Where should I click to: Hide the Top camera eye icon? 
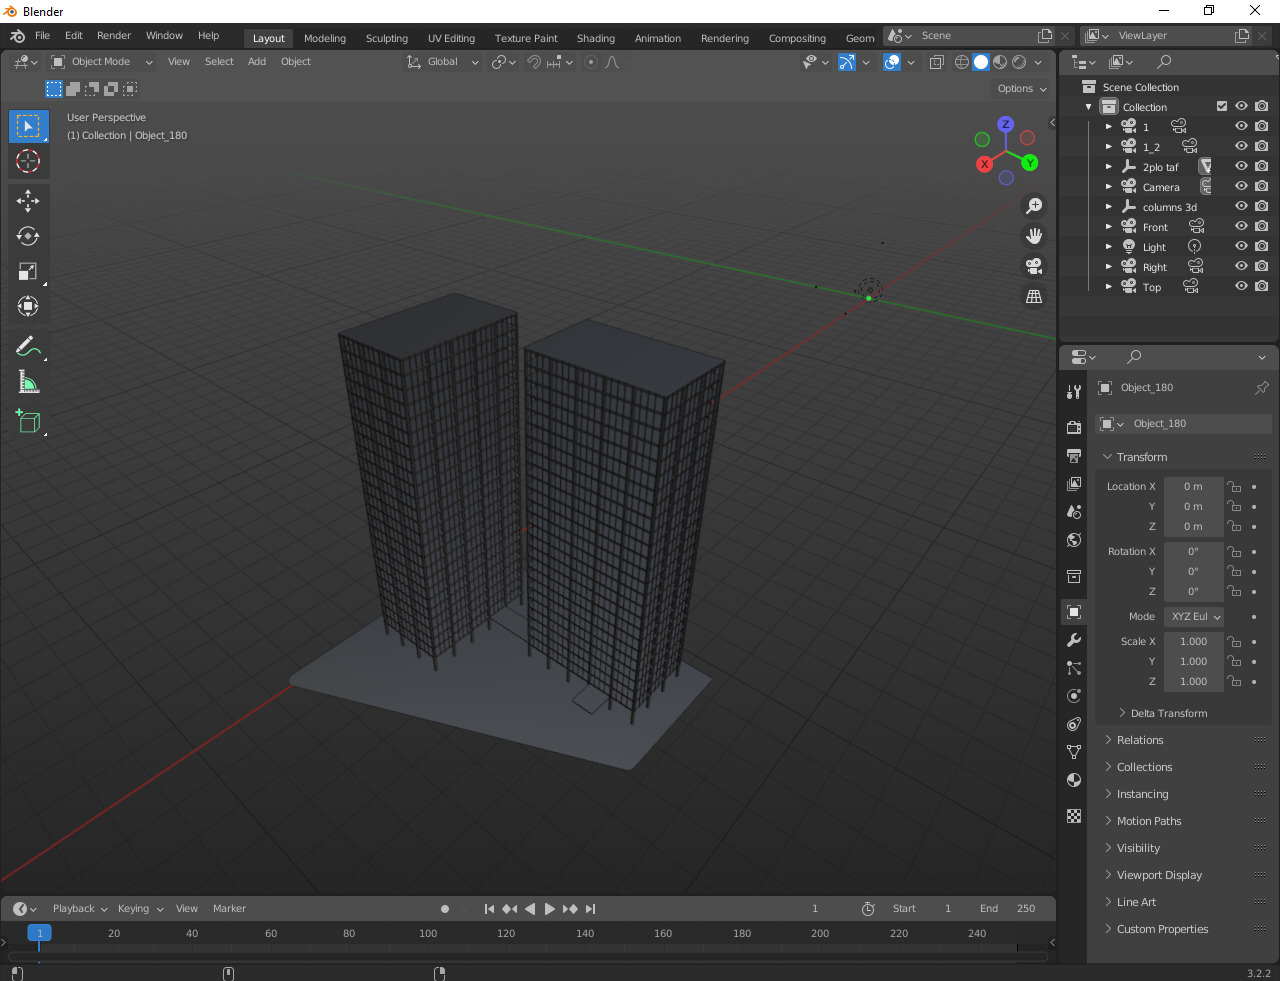coord(1241,286)
